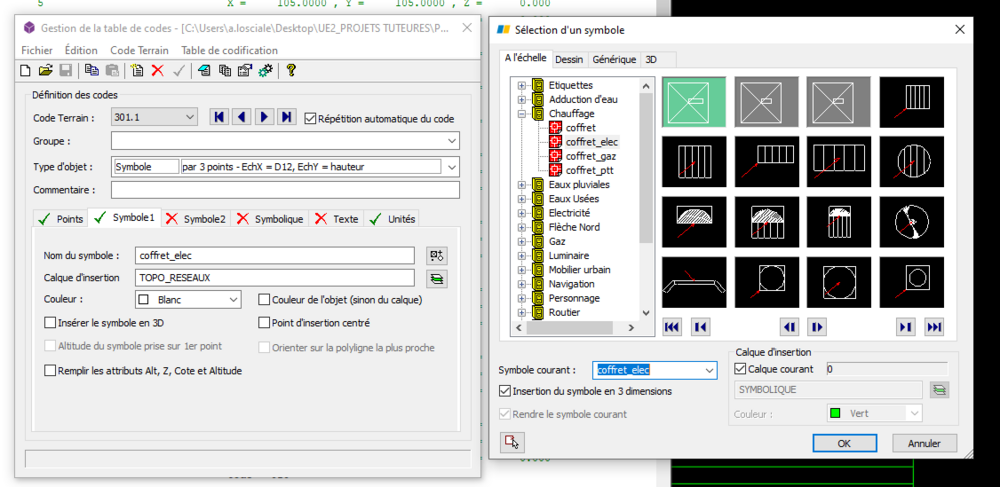Expand the Electricité tree node

pyautogui.click(x=522, y=213)
